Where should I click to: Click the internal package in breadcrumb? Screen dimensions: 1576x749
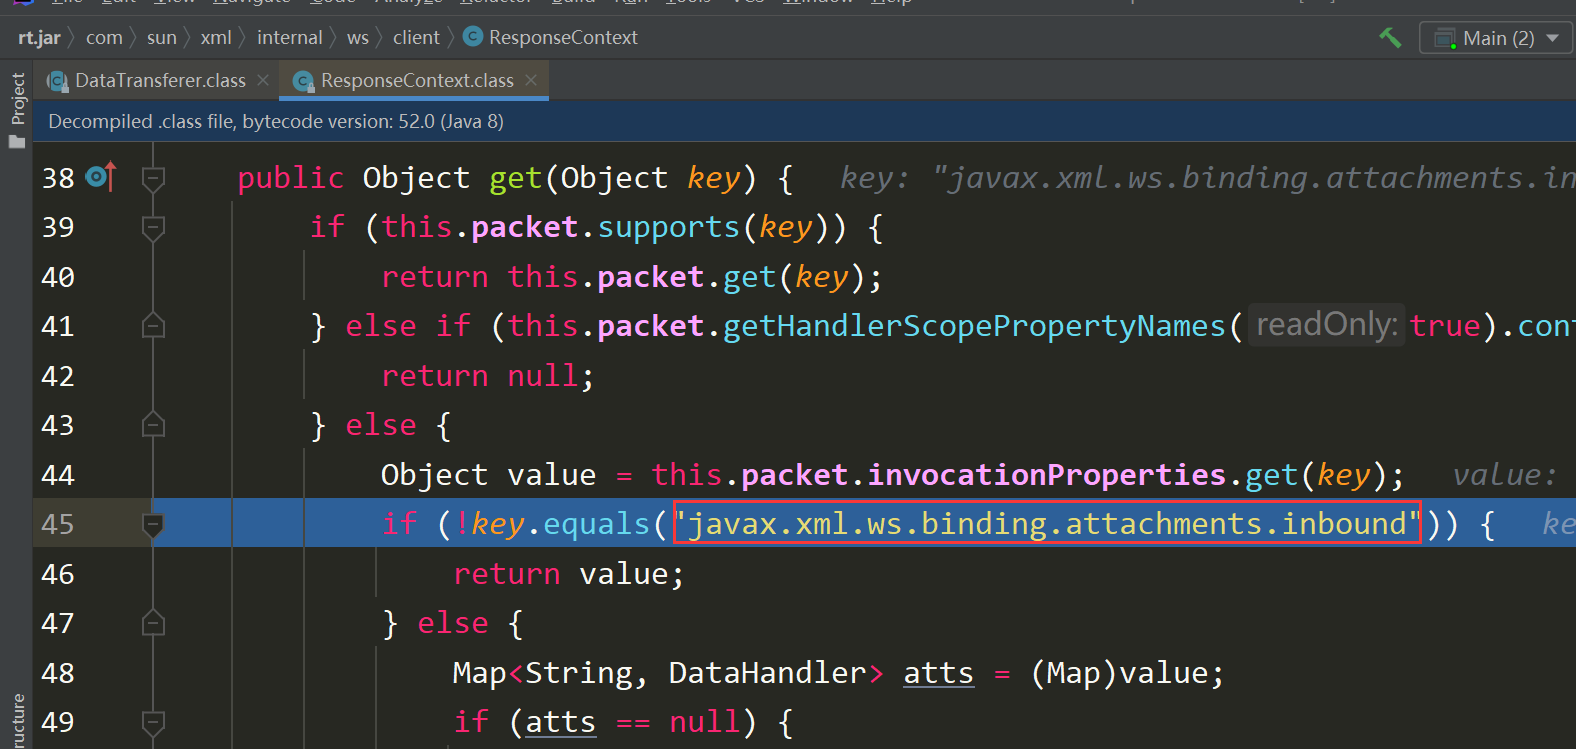click(289, 38)
